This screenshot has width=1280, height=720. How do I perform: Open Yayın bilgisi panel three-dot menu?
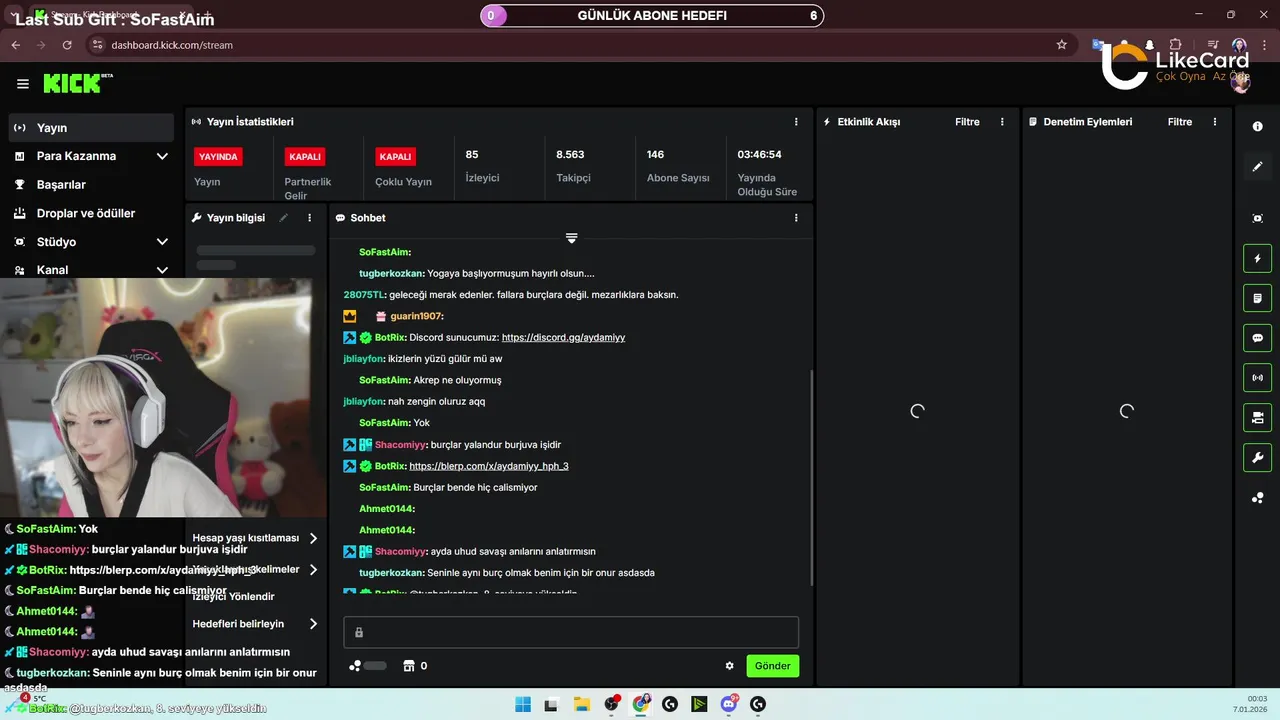click(x=309, y=217)
